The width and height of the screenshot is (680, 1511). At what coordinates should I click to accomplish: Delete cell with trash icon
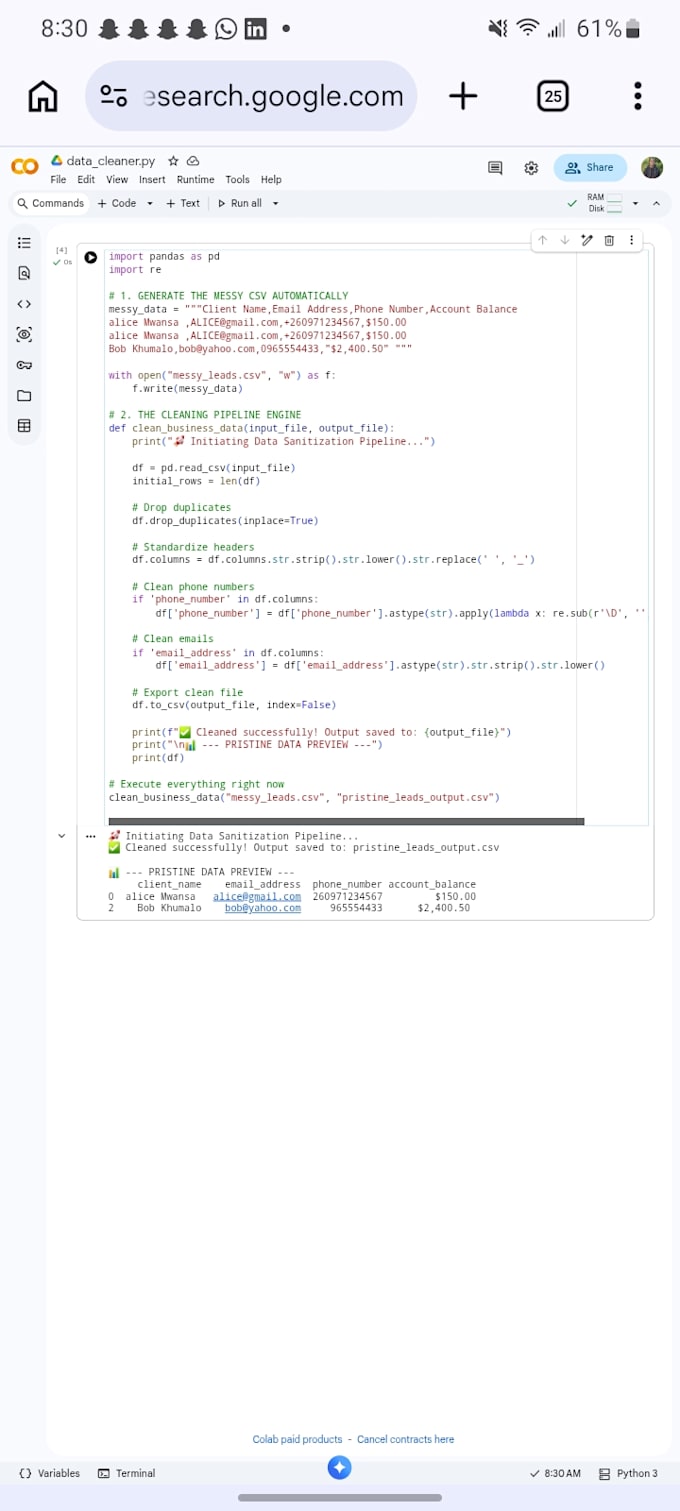click(609, 240)
